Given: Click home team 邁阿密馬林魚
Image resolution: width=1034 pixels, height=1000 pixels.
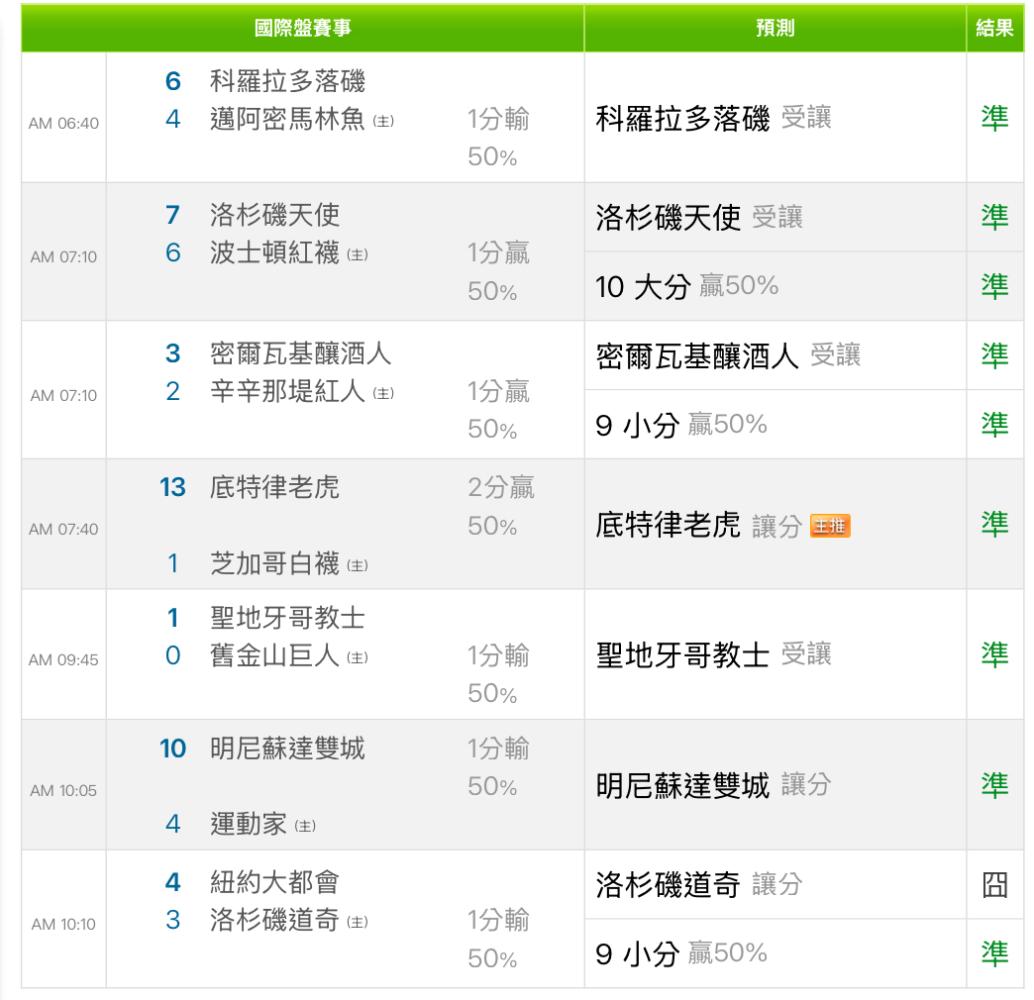Looking at the screenshot, I should point(288,119).
